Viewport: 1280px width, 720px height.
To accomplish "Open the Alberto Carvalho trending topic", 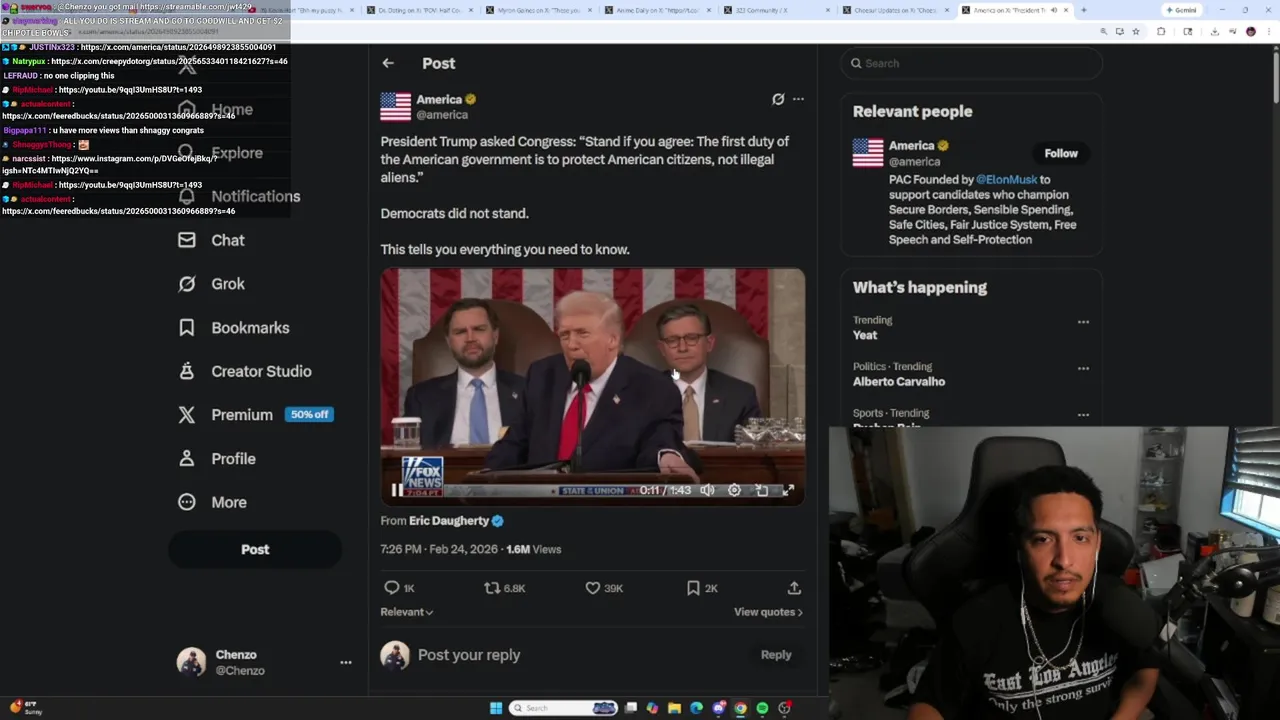I will tap(899, 381).
